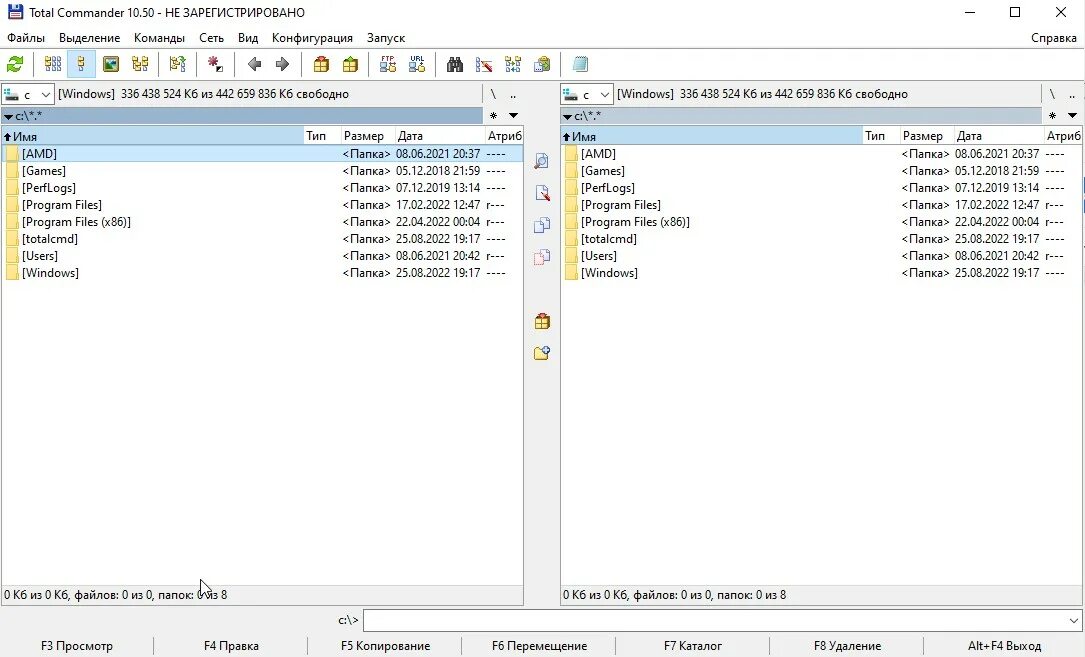Open the multi-rename tool icon
The height and width of the screenshot is (657, 1085).
[484, 64]
